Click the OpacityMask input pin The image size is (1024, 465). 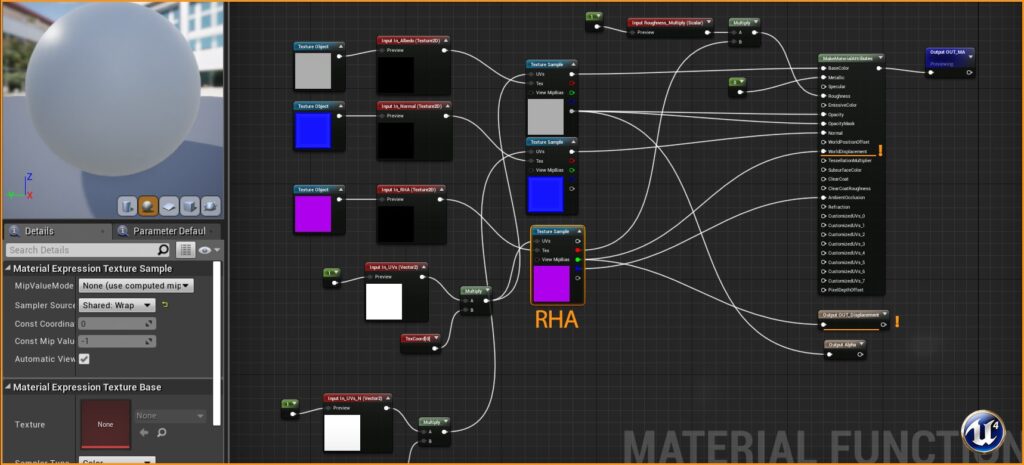click(823, 123)
